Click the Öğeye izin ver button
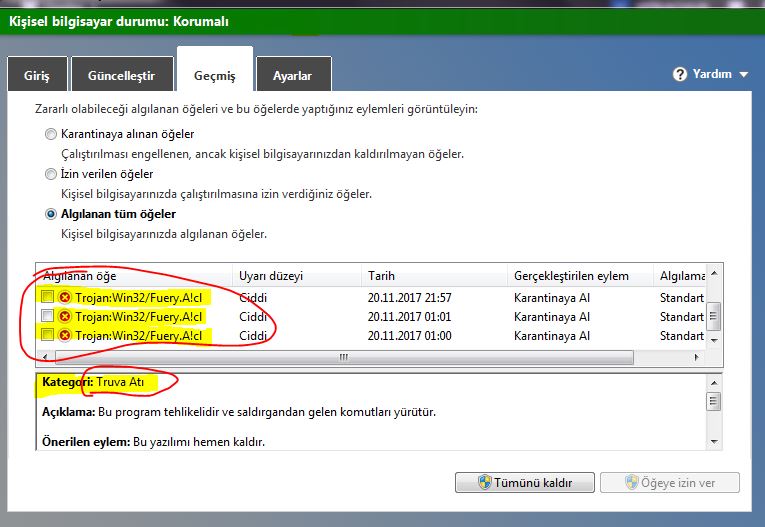Image resolution: width=765 pixels, height=527 pixels. pyautogui.click(x=670, y=483)
